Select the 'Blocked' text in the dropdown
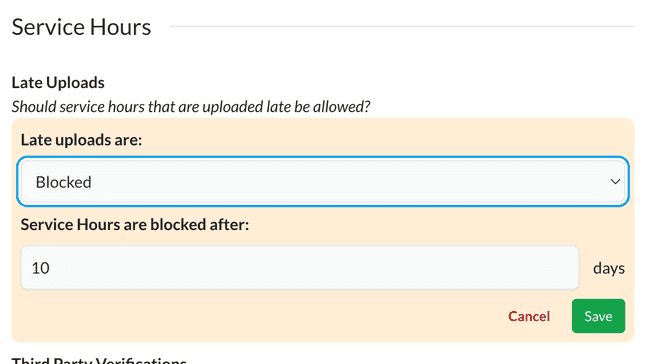This screenshot has width=655, height=364. 63,182
